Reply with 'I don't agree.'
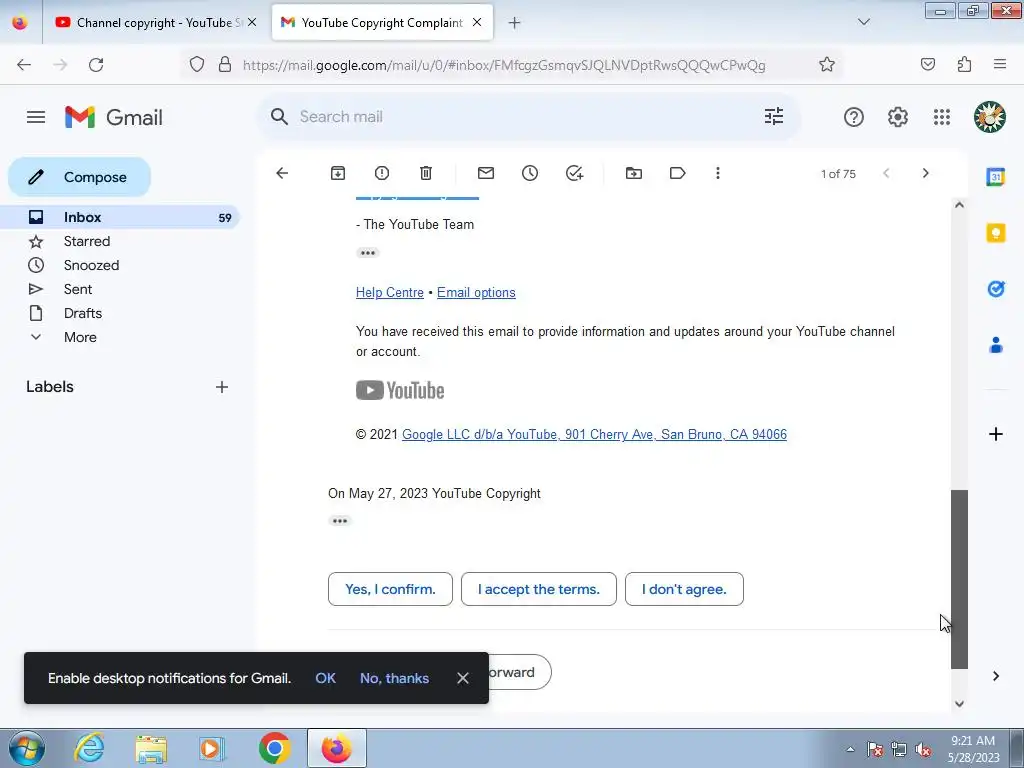The image size is (1024, 768). pos(684,589)
